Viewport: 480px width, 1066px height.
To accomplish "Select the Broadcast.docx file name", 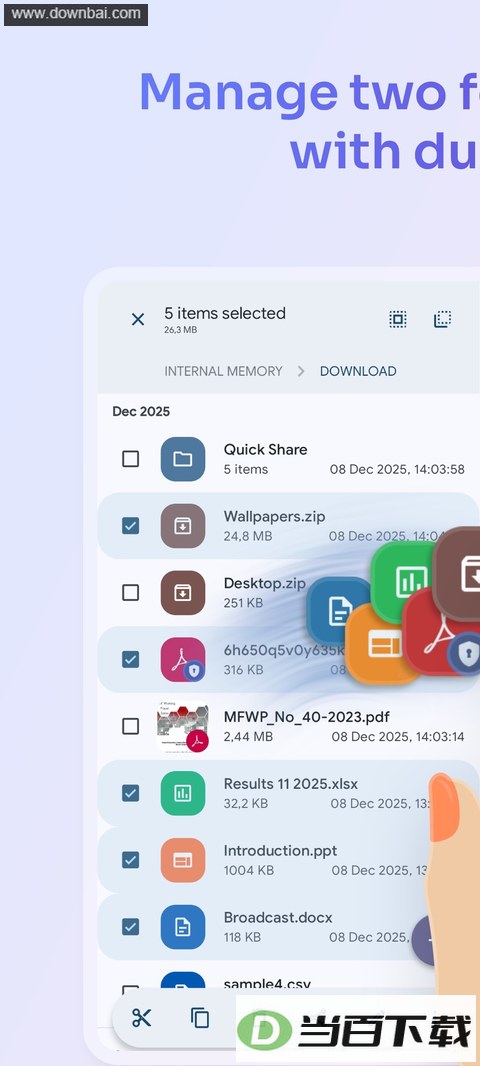I will (x=278, y=917).
